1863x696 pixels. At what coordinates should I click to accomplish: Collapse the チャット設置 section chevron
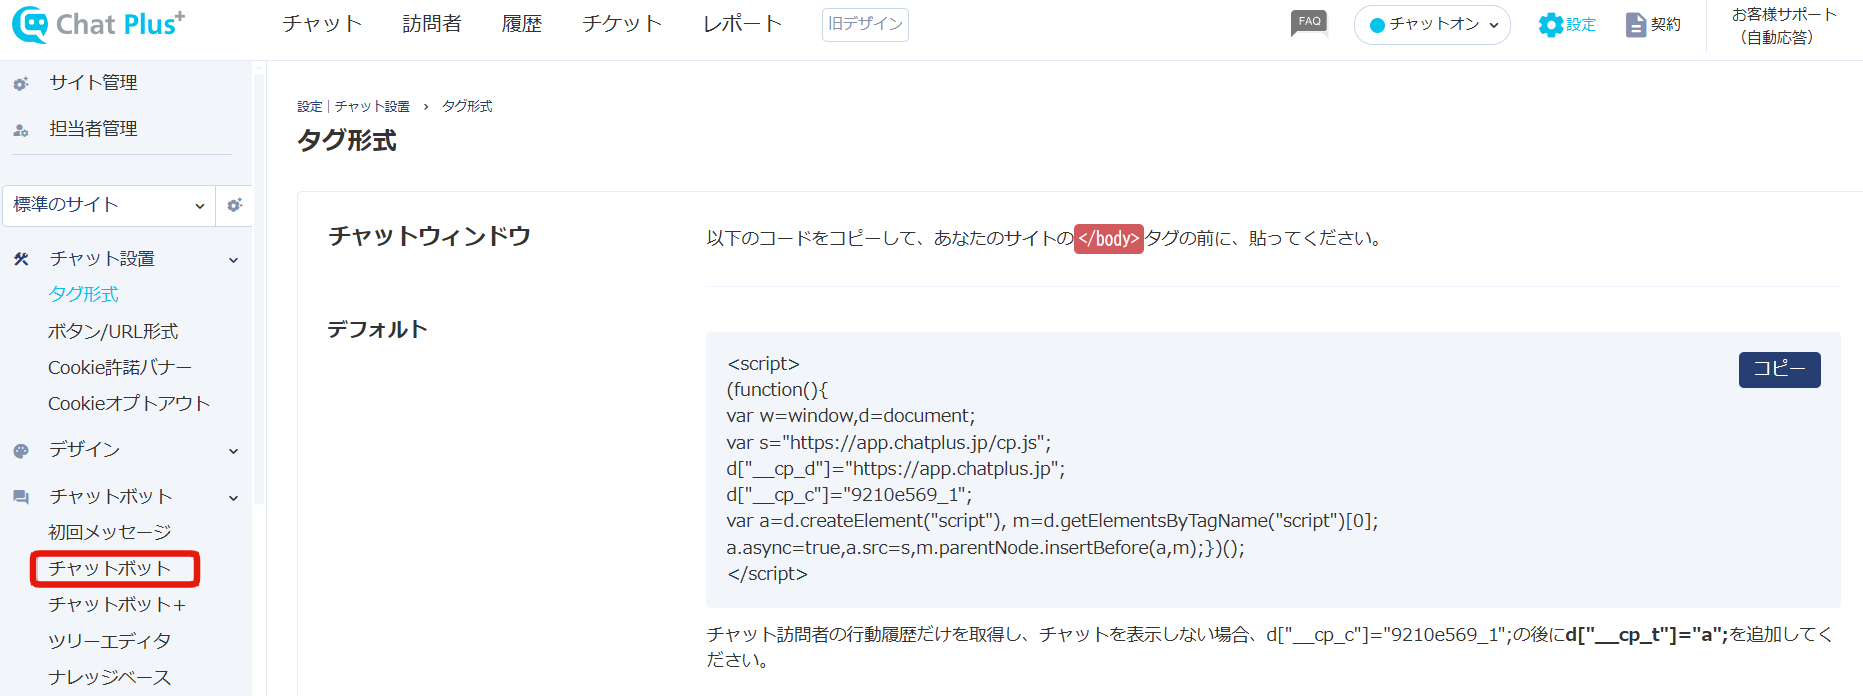(233, 260)
